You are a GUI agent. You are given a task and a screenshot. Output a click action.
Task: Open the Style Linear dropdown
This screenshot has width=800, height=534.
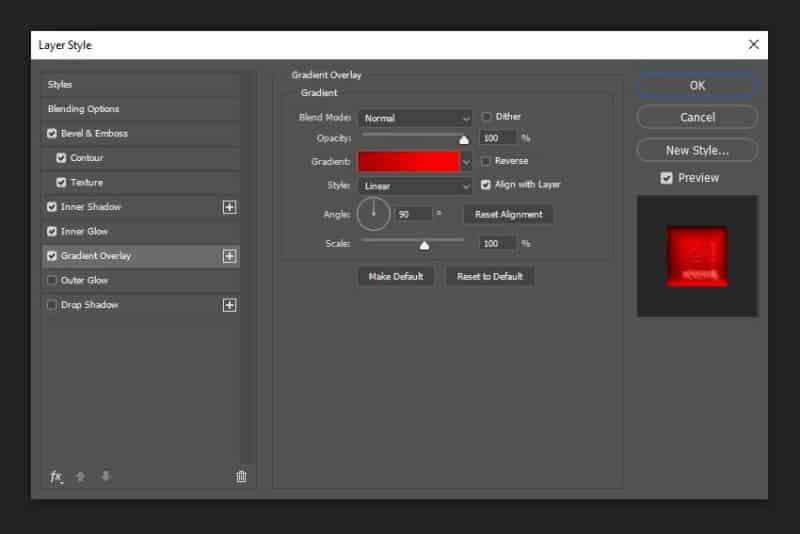click(x=415, y=186)
